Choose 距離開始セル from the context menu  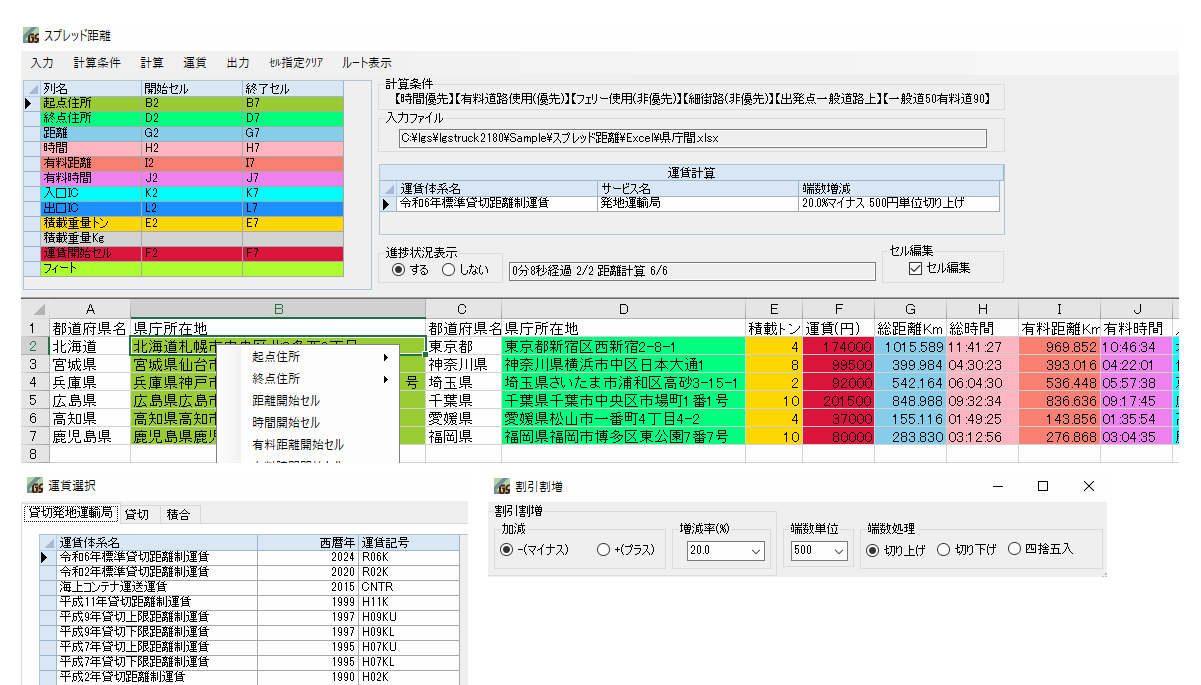point(286,401)
